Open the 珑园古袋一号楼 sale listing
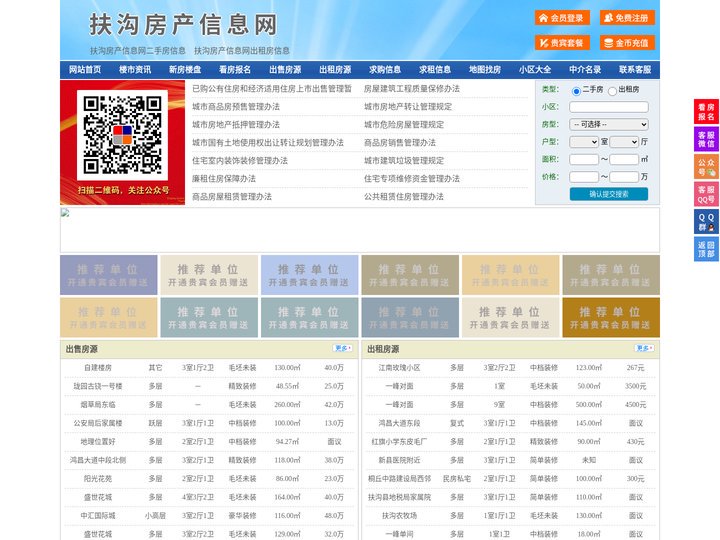The width and height of the screenshot is (720, 540). point(98,386)
